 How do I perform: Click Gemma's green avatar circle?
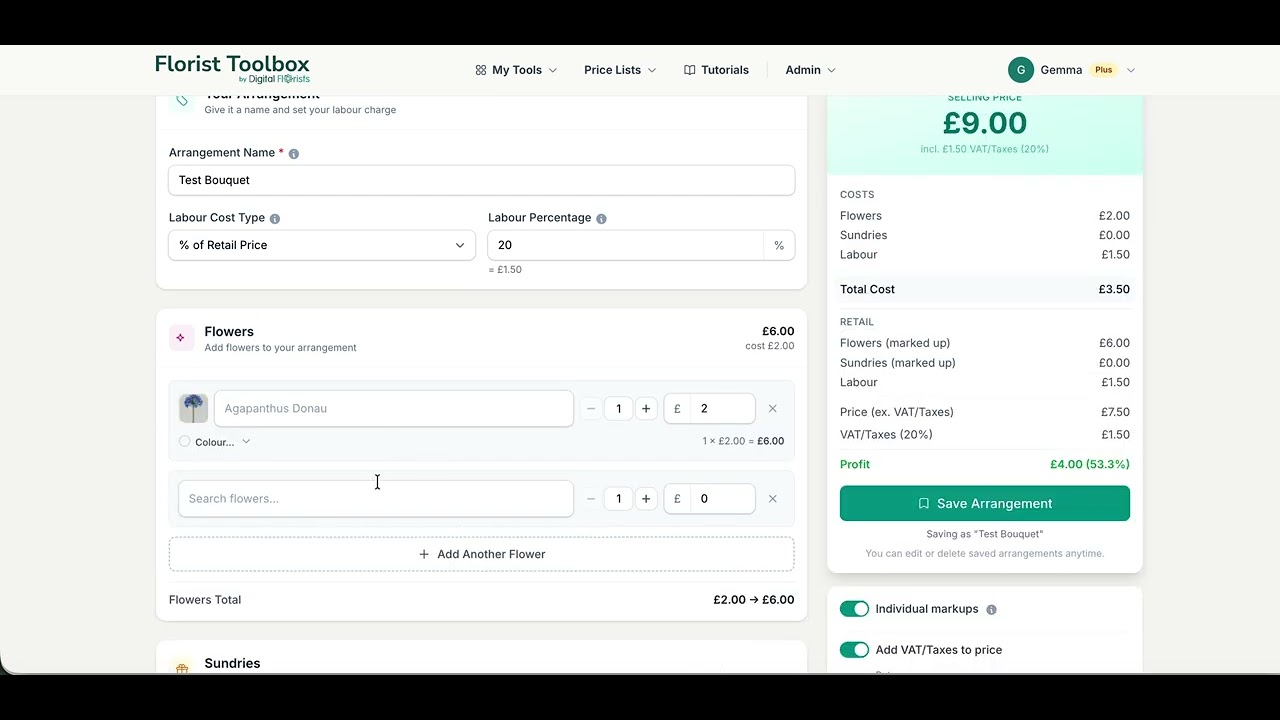click(x=1021, y=70)
